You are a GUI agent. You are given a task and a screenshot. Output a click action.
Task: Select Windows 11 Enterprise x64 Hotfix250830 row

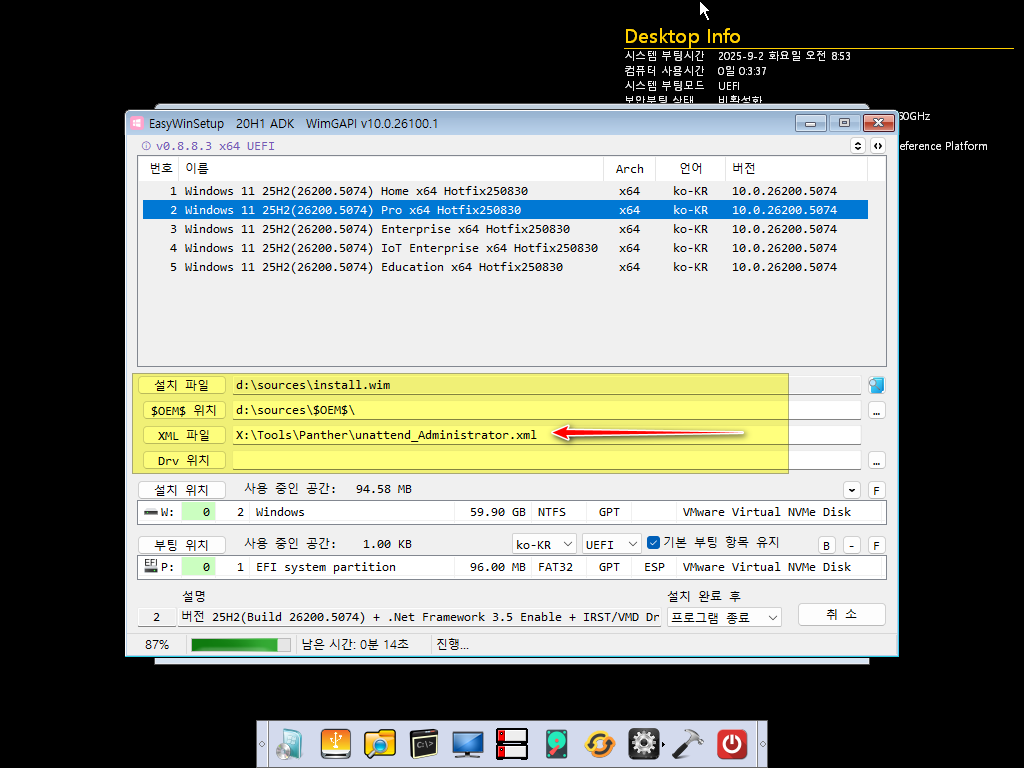click(x=505, y=229)
